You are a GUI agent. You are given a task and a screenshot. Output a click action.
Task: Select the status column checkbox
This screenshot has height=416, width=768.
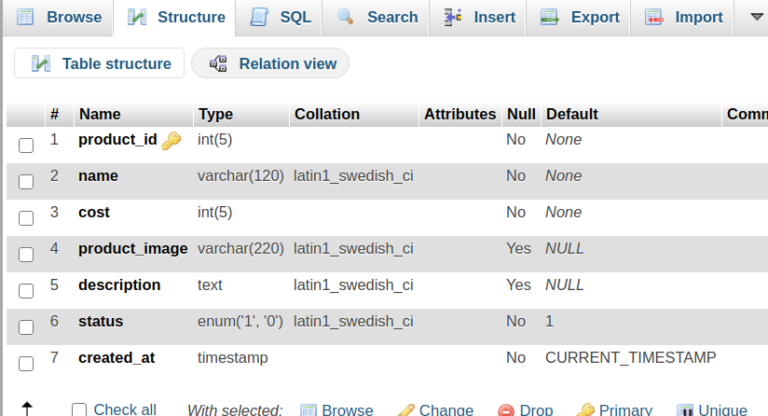(26, 327)
